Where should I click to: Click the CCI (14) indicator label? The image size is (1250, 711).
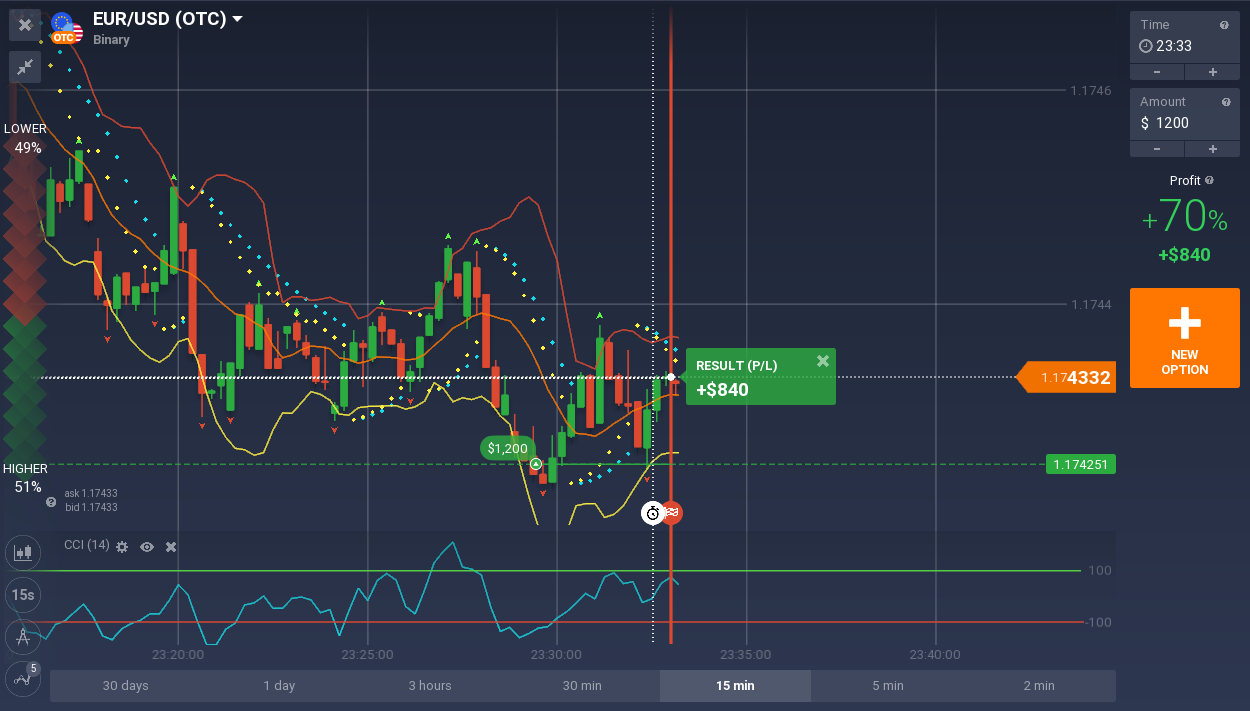click(86, 545)
